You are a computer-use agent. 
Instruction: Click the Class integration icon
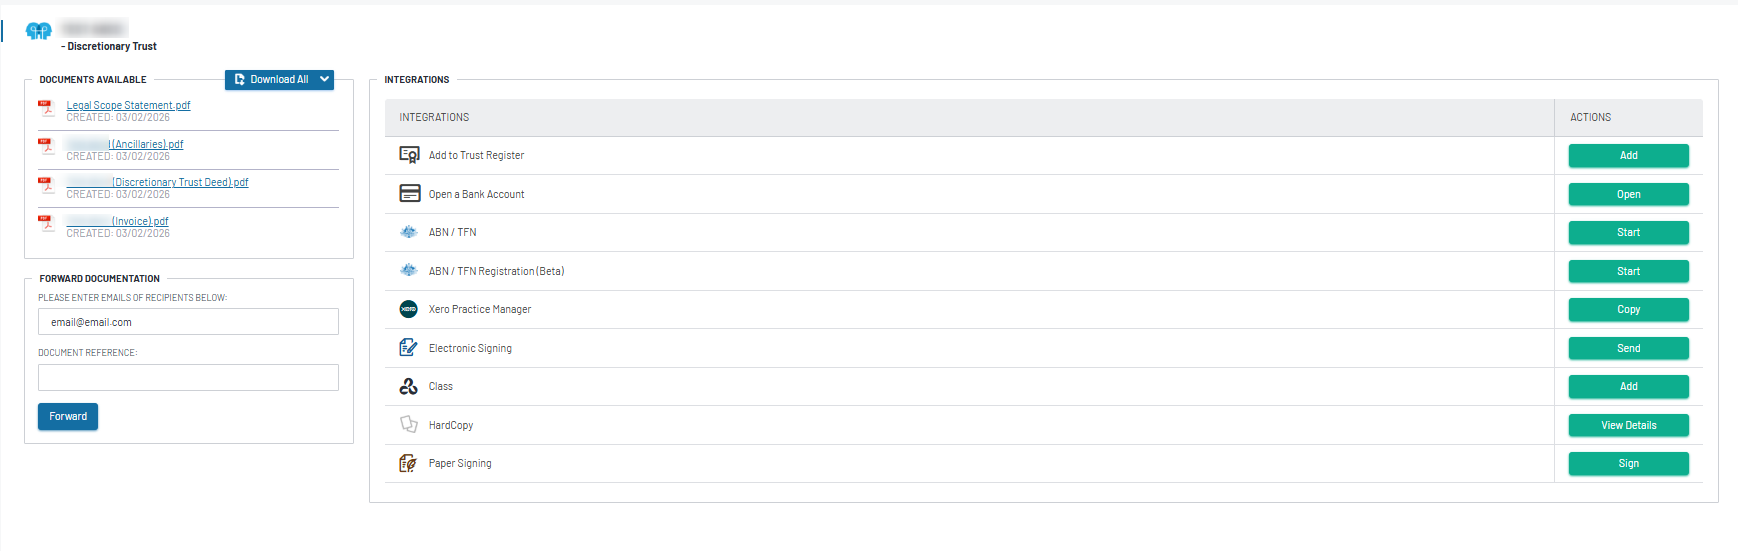(408, 386)
